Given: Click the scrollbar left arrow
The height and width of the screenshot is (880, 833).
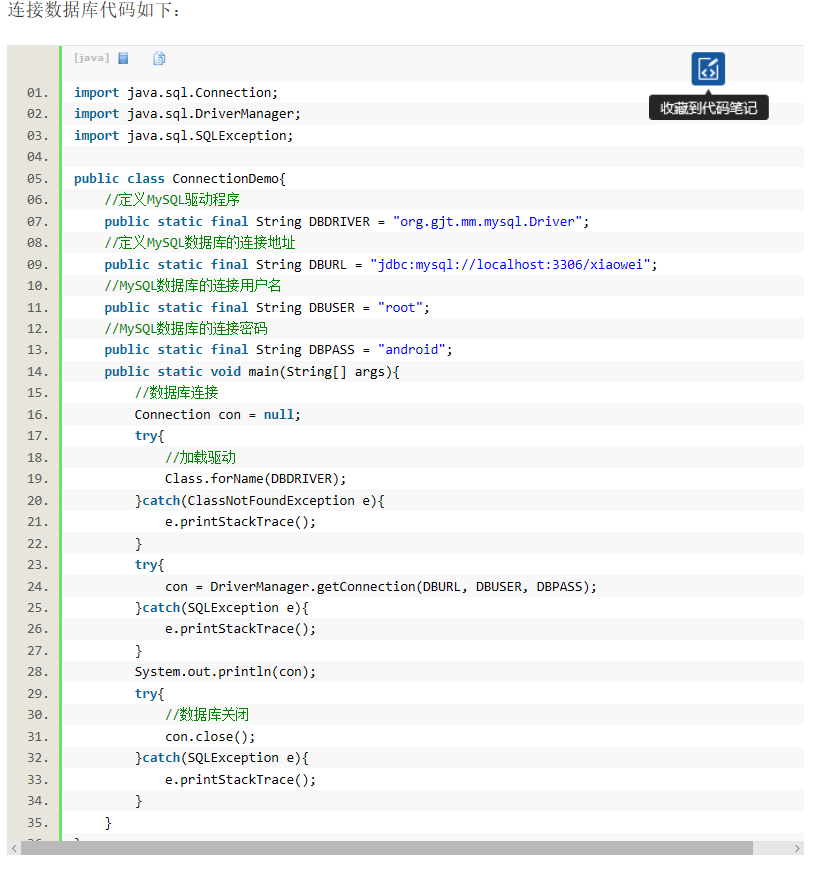Looking at the screenshot, I should 14,848.
